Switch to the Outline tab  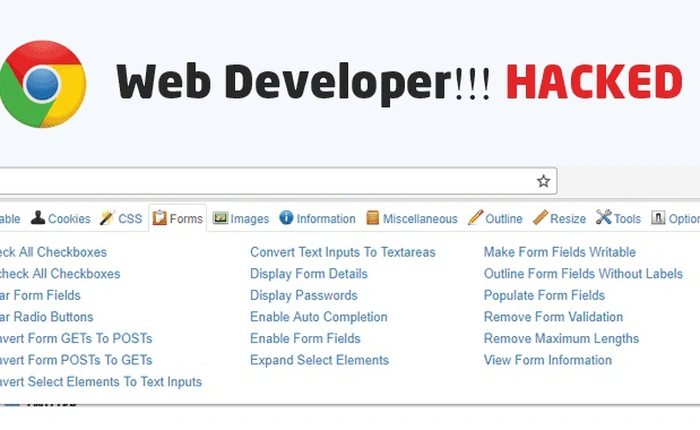tap(504, 219)
